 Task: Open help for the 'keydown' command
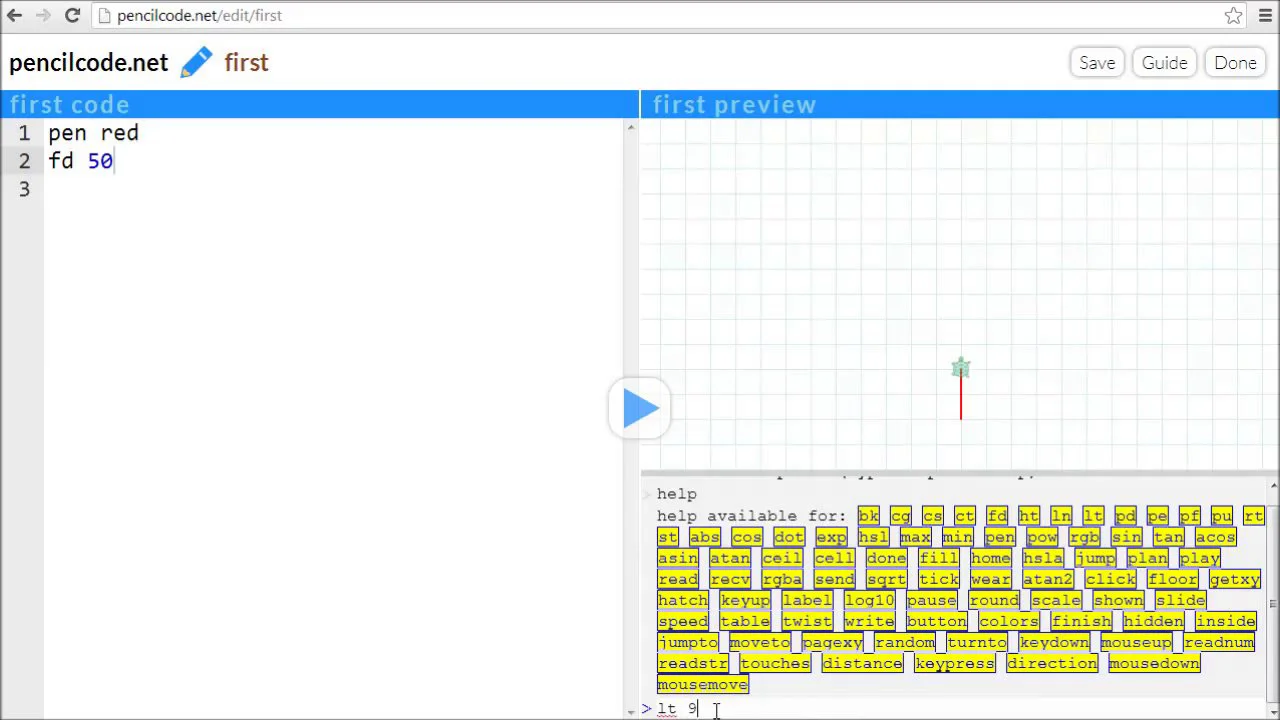[1054, 642]
